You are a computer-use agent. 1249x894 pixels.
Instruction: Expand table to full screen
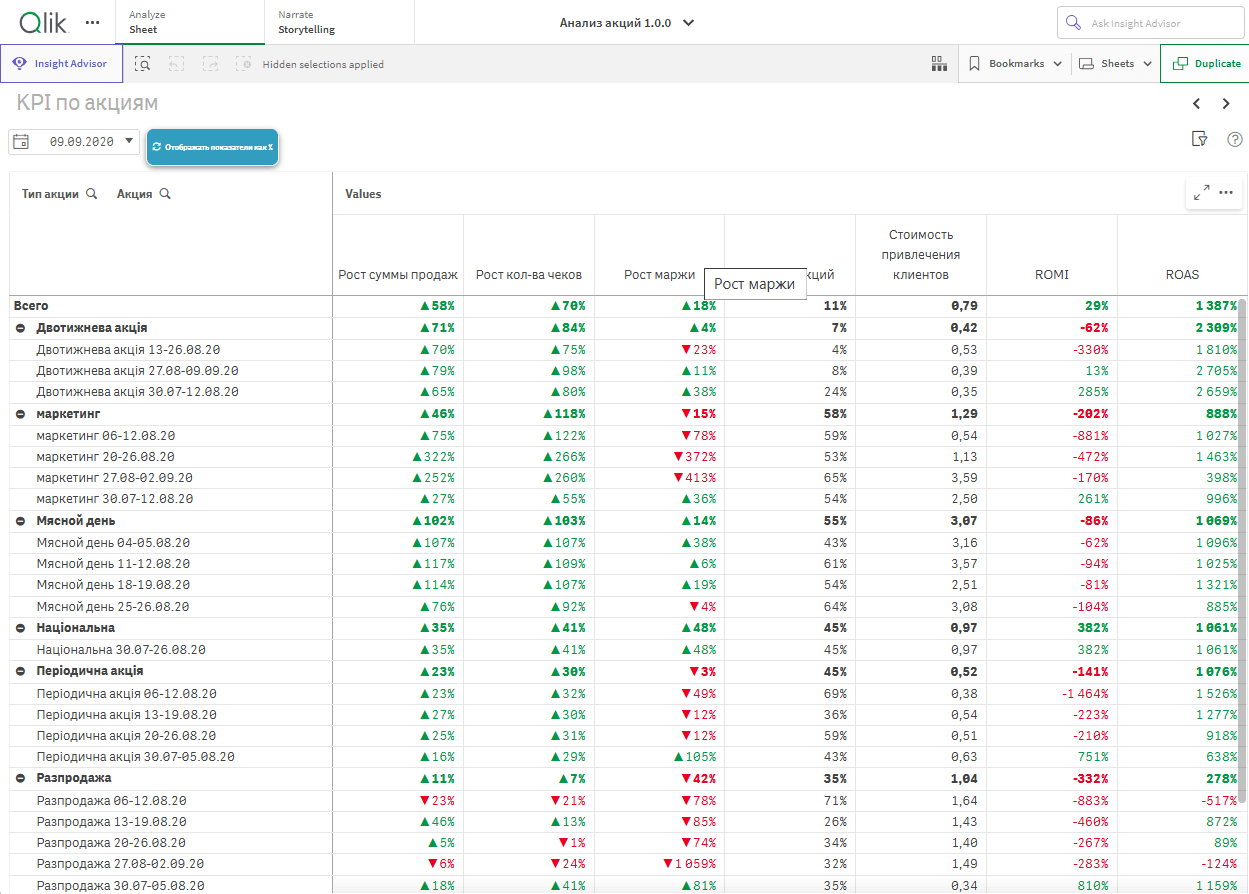pyautogui.click(x=1201, y=192)
